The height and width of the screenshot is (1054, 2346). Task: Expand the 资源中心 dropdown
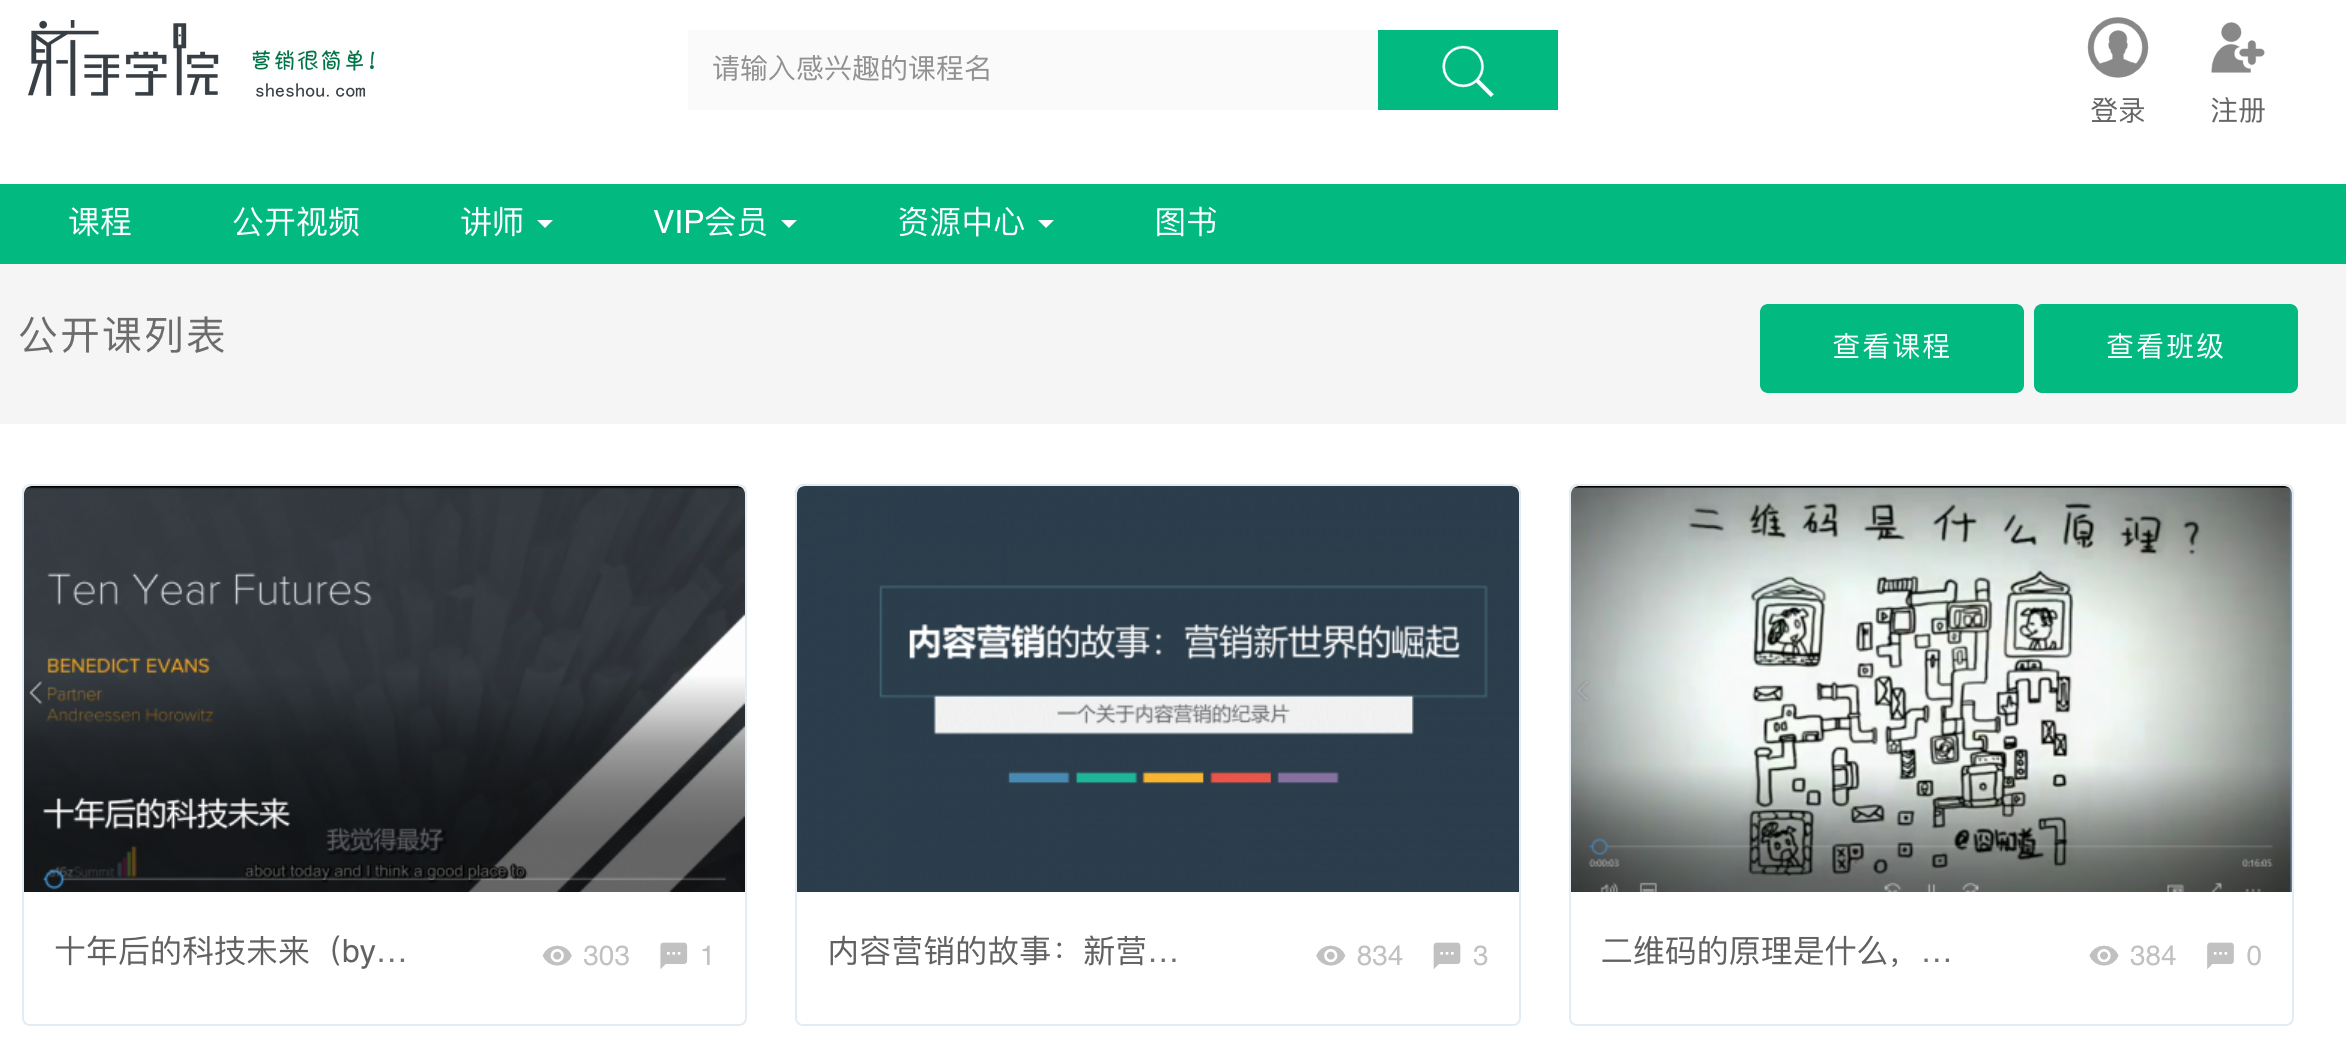[x=977, y=222]
